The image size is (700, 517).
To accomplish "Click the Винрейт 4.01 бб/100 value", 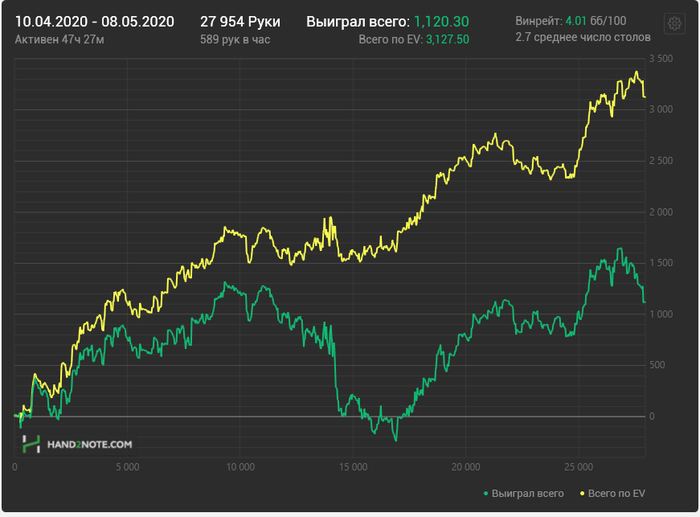I will coord(571,21).
